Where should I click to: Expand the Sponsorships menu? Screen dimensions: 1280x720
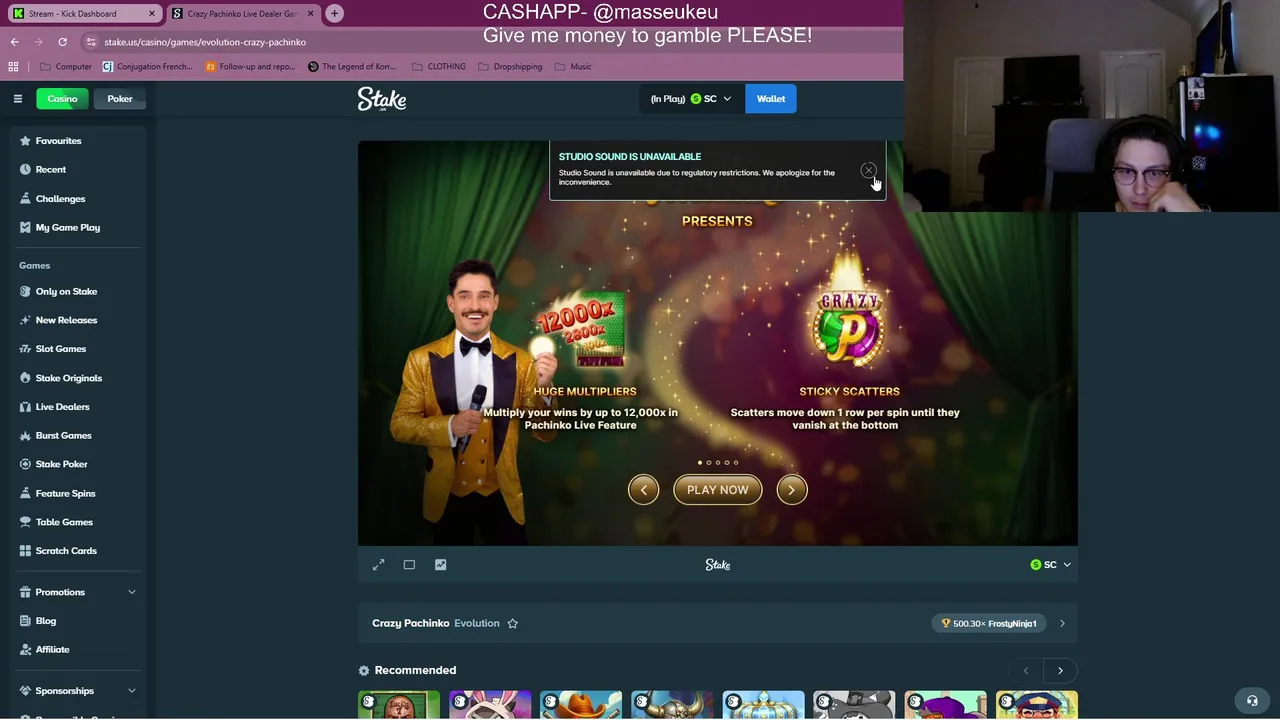(78, 691)
